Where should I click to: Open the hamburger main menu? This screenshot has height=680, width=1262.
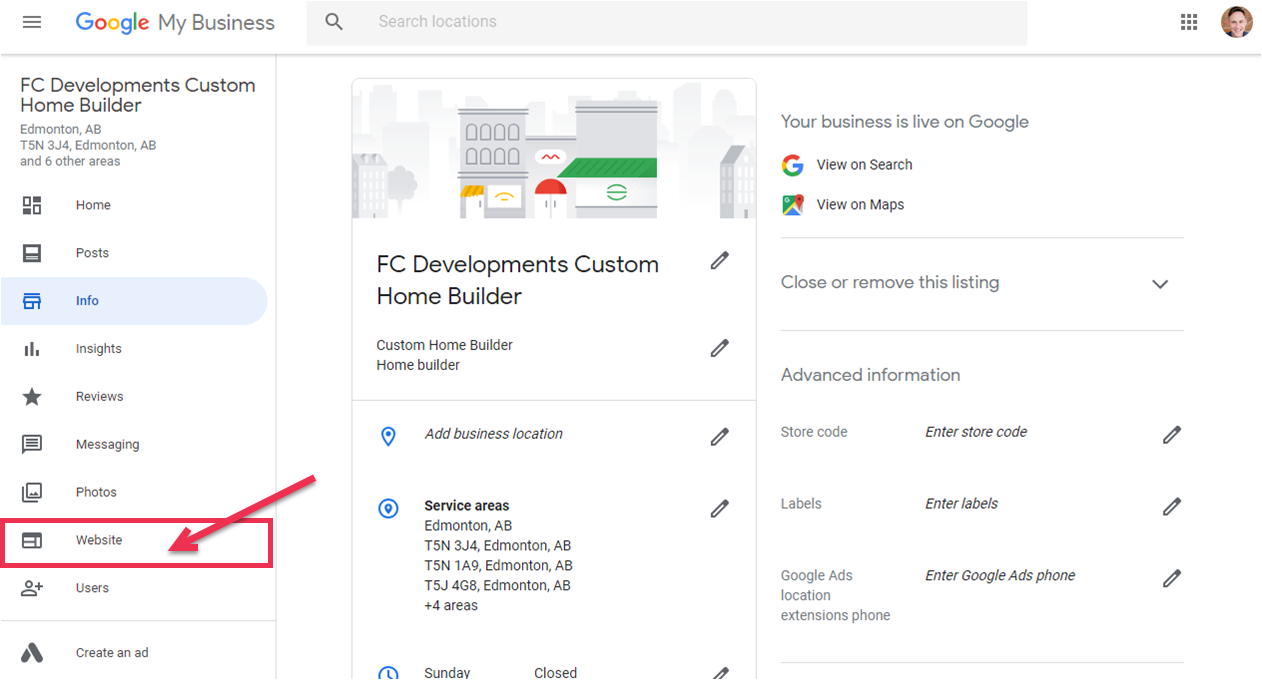pos(32,22)
